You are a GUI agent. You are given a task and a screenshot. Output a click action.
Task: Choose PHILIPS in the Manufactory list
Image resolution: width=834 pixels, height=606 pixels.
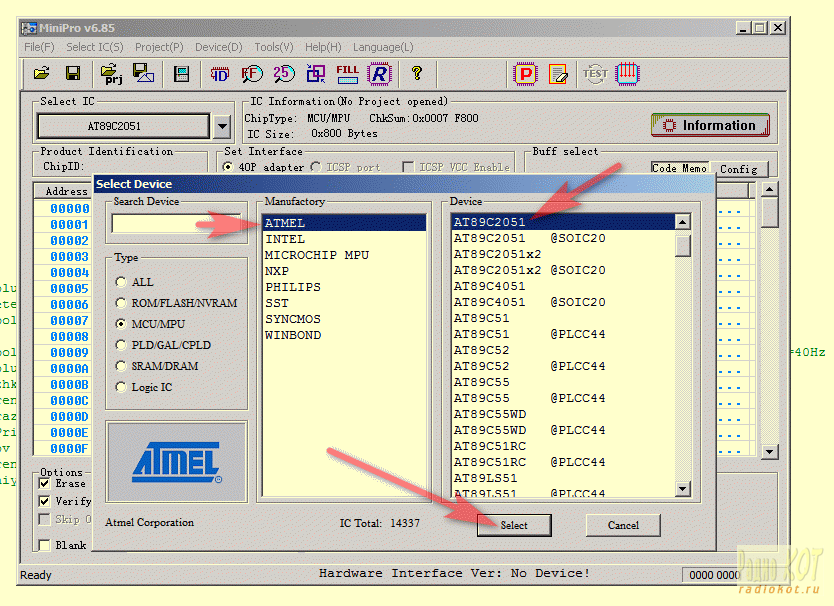pyautogui.click(x=344, y=287)
